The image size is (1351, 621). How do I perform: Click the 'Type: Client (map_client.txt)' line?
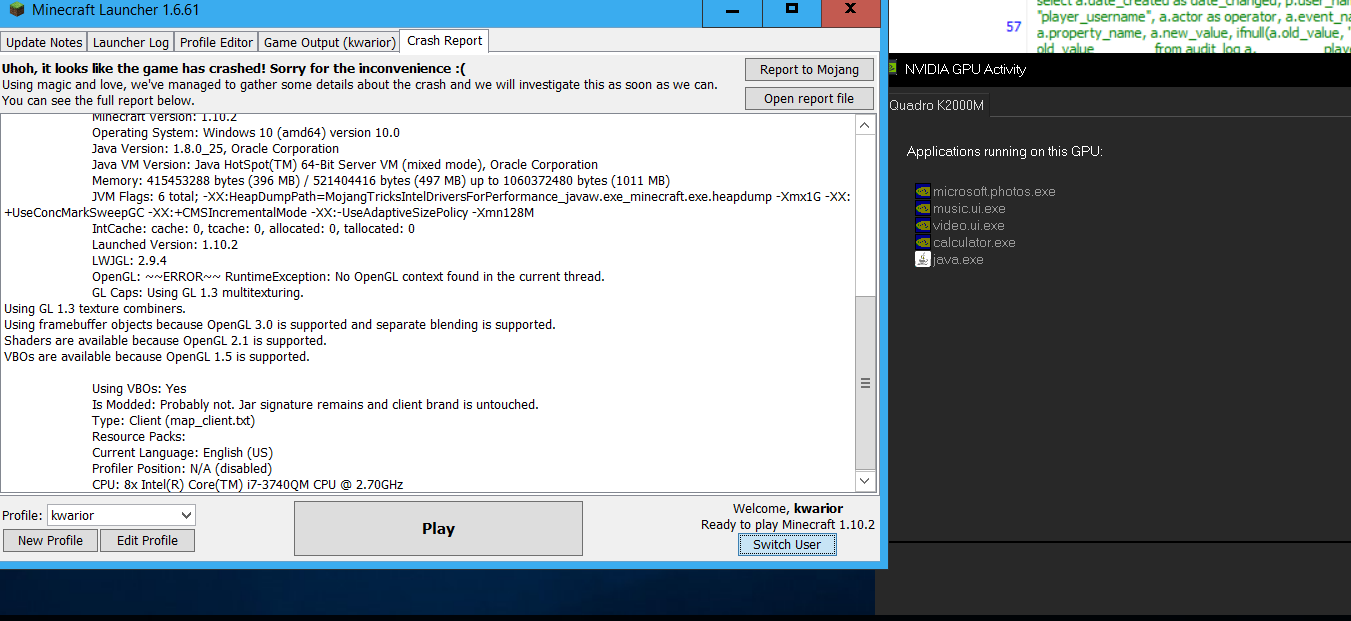(173, 421)
